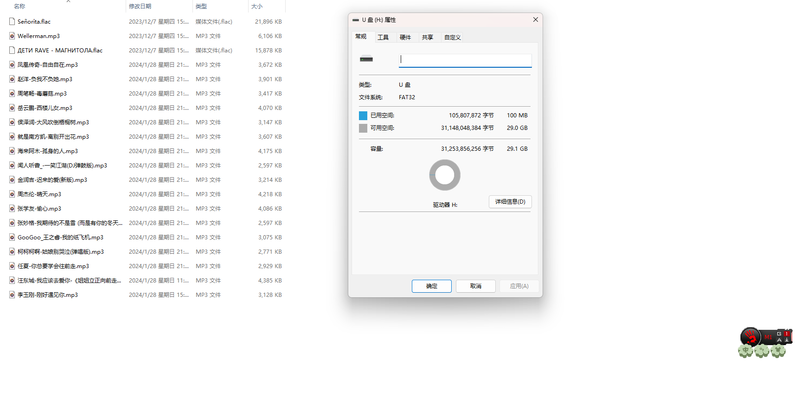The height and width of the screenshot is (398, 800).
Task: Click the drive icon in the properties dialog
Action: coord(366,59)
